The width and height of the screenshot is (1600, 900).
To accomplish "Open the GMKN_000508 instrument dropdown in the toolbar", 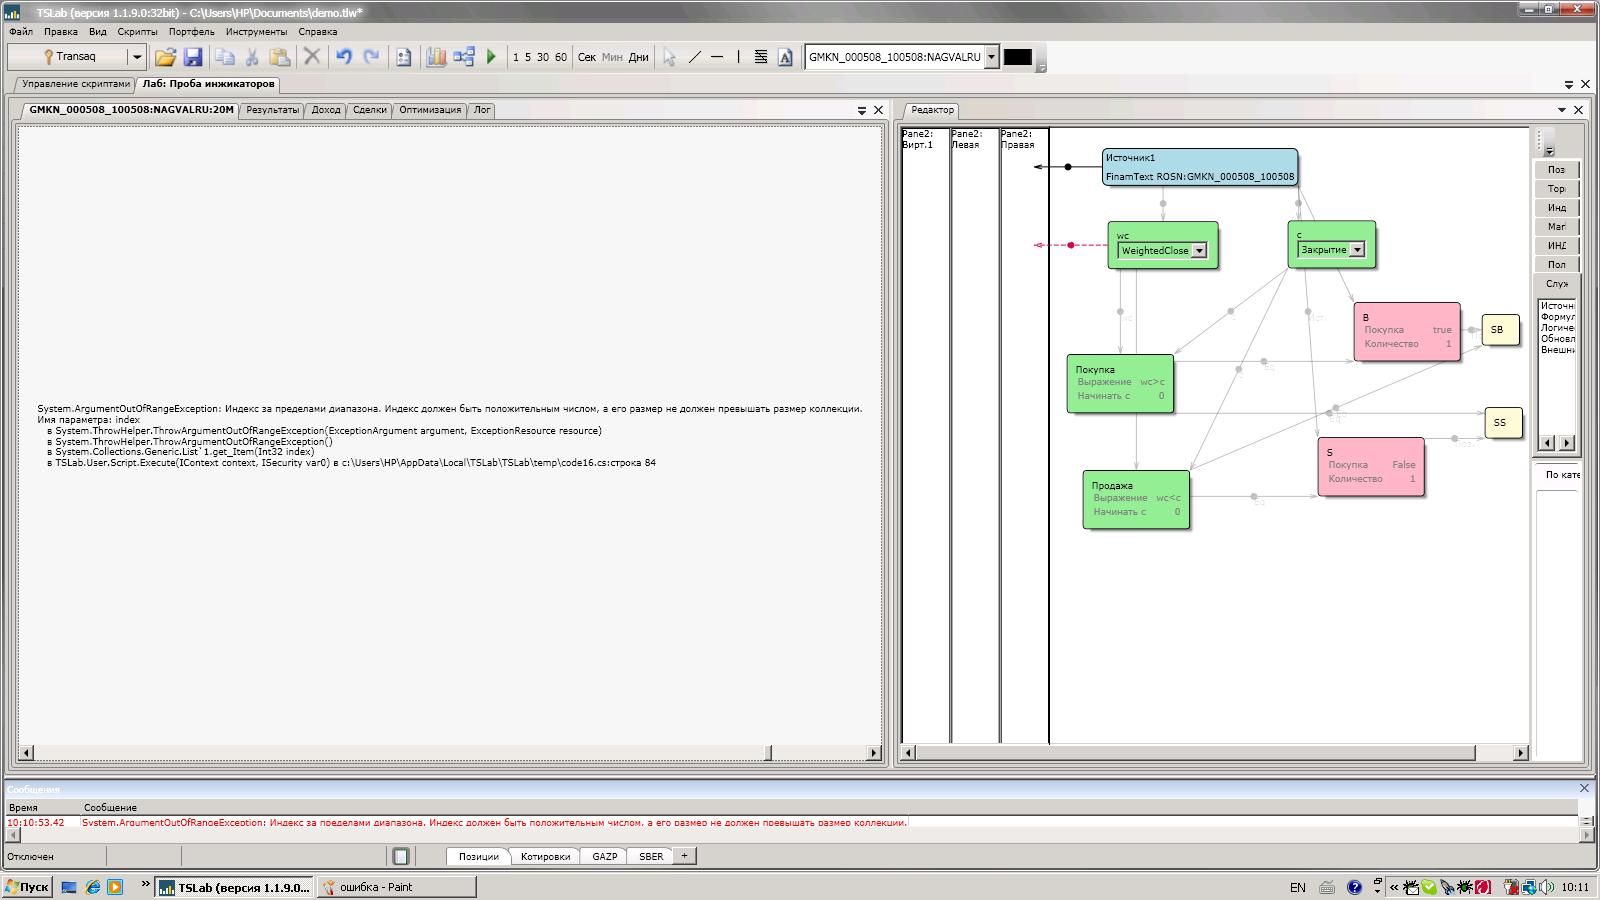I will point(991,57).
